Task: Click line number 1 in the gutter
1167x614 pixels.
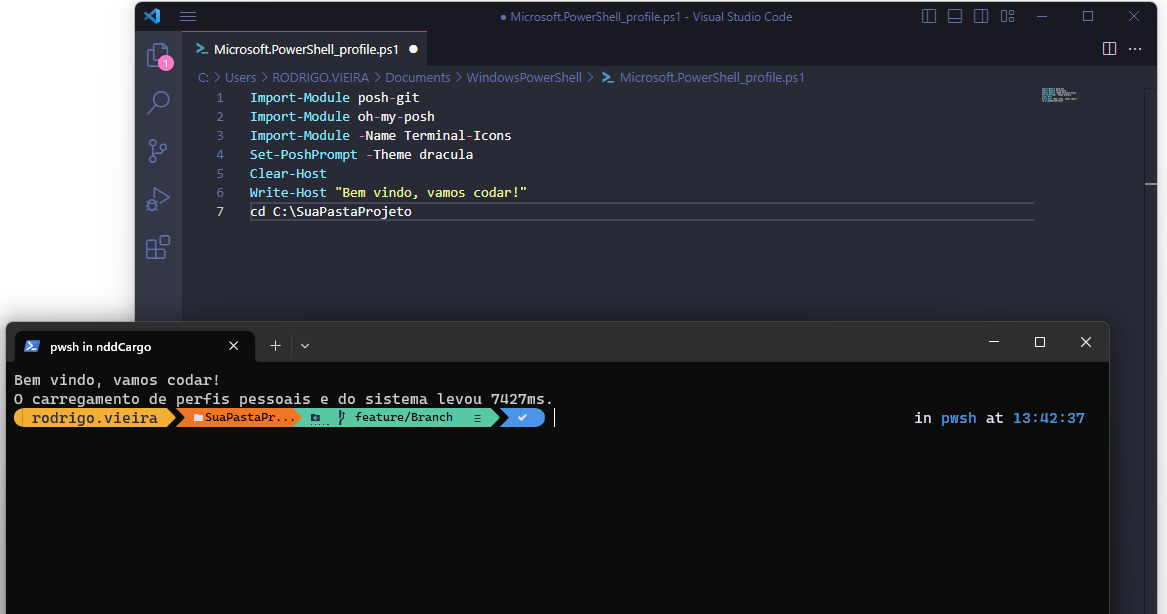Action: tap(220, 97)
